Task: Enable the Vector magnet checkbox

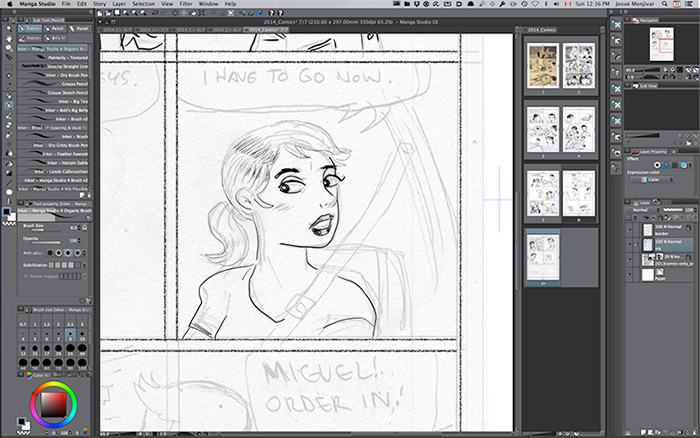Action: (x=25, y=276)
